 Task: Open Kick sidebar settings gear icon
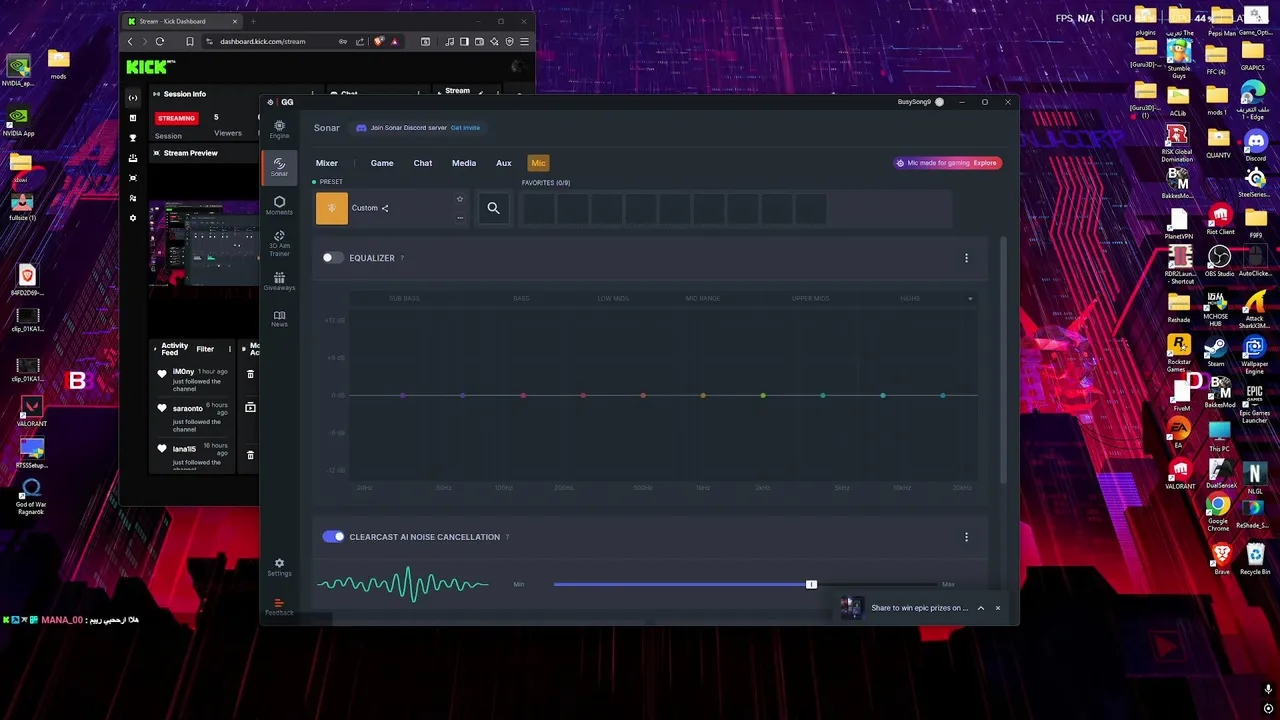[133, 217]
